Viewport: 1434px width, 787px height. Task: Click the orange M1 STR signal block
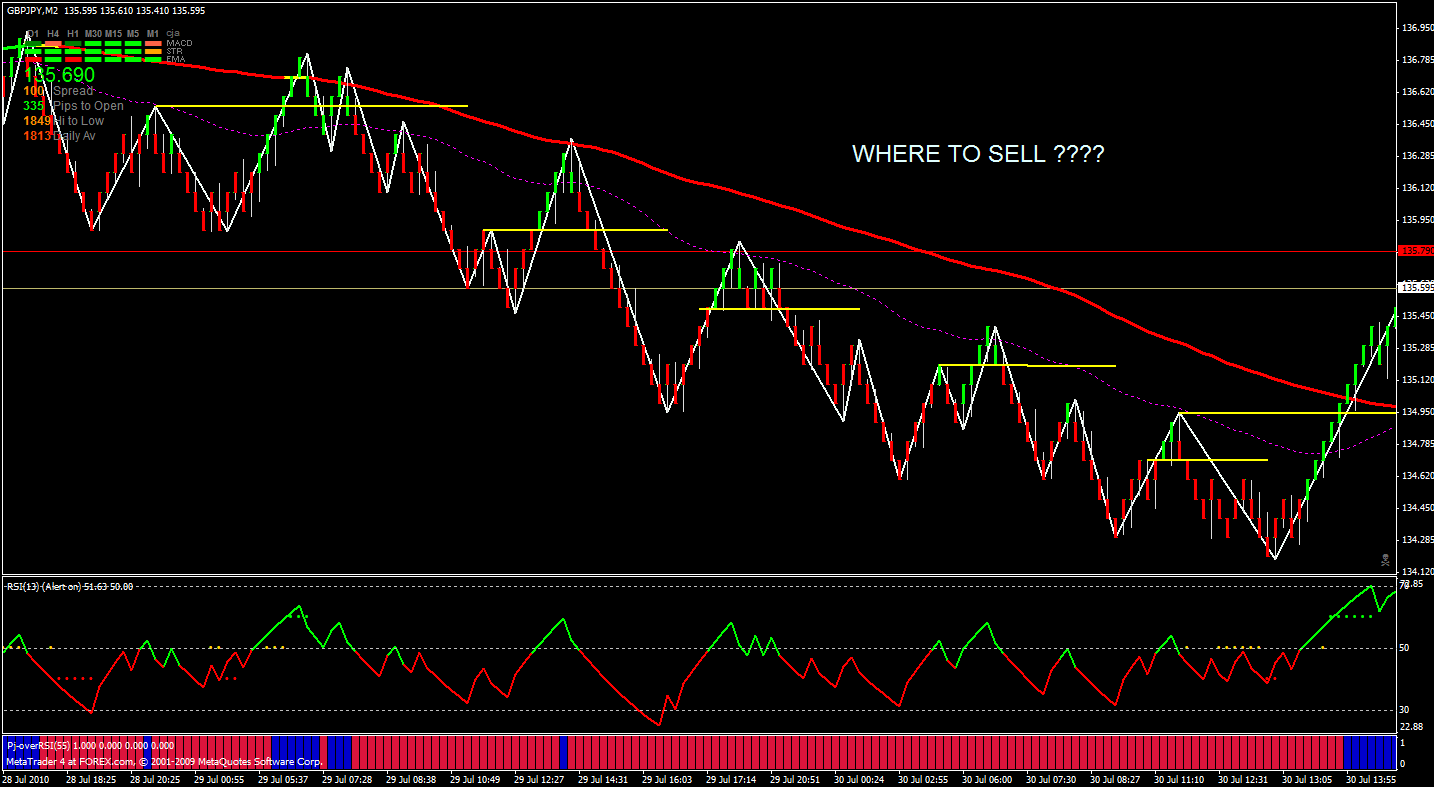pos(153,51)
